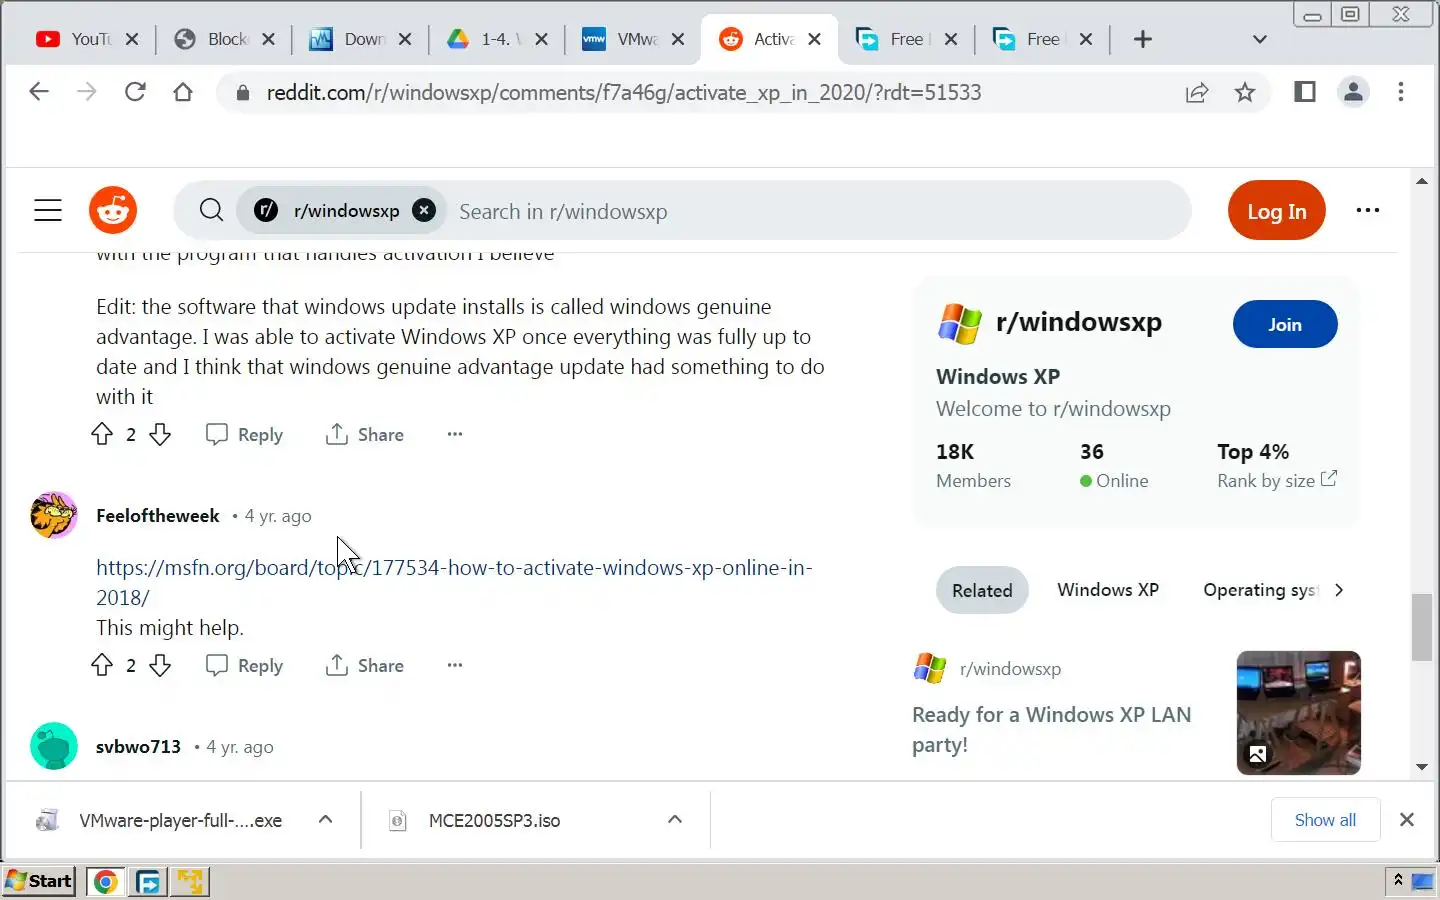Close the active Reddit tab
Viewport: 1440px width, 900px height.
click(x=814, y=39)
